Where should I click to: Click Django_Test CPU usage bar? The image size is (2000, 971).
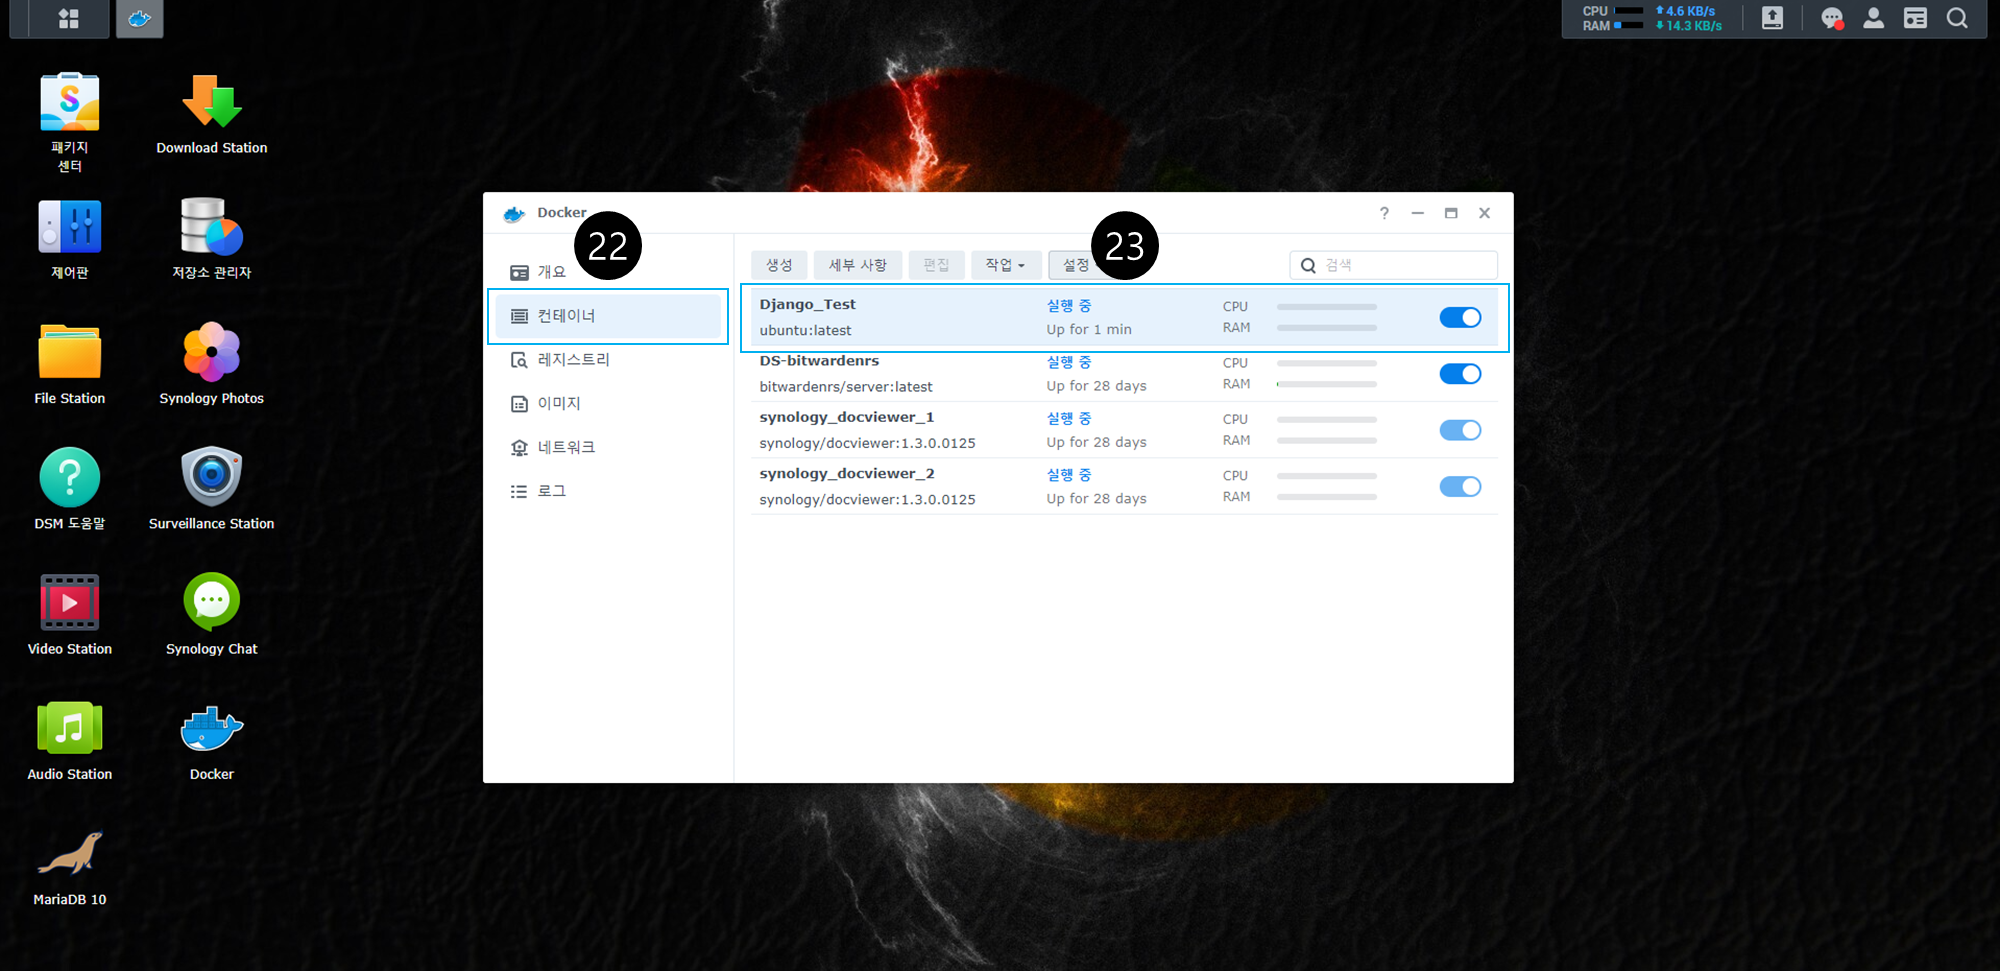click(1326, 307)
